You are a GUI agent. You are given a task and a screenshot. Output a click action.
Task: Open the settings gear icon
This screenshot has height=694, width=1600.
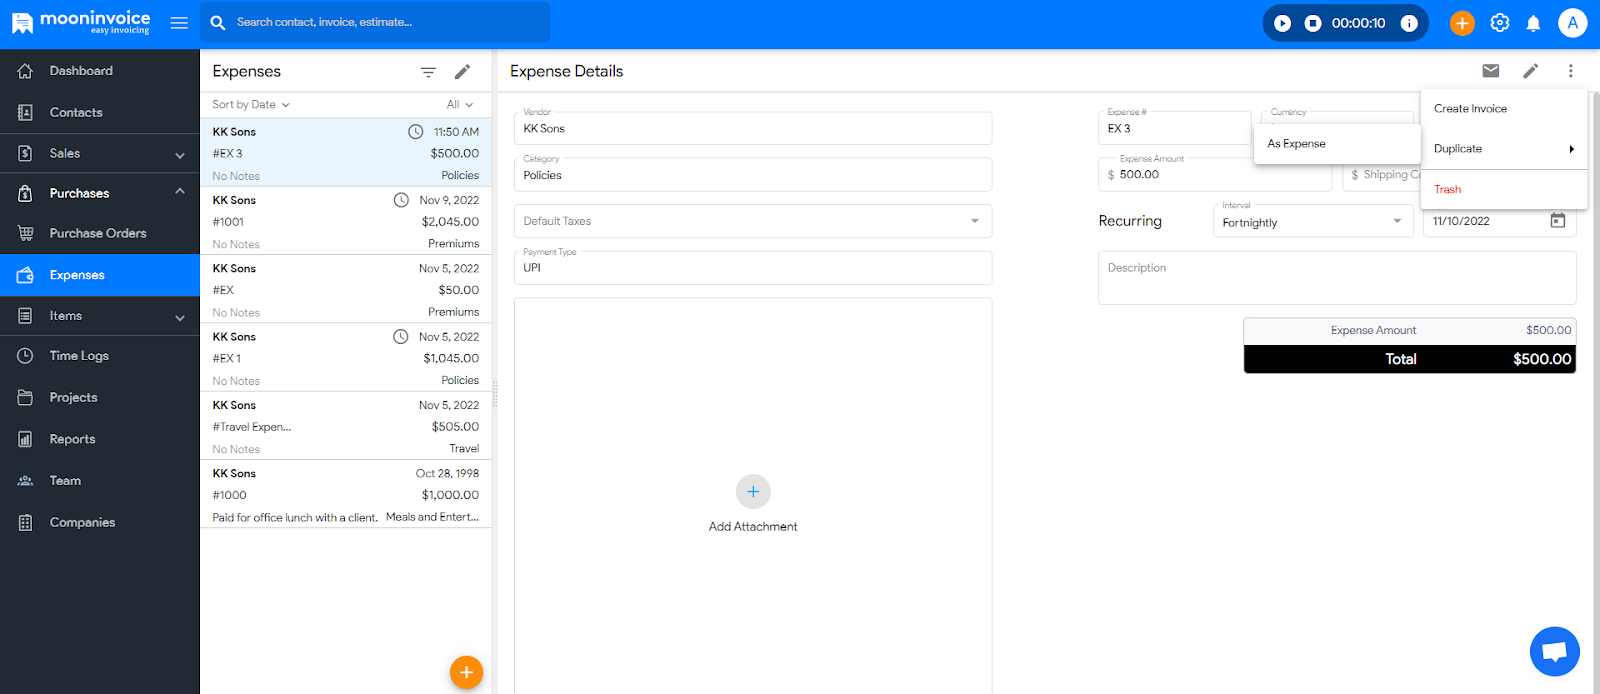point(1499,23)
